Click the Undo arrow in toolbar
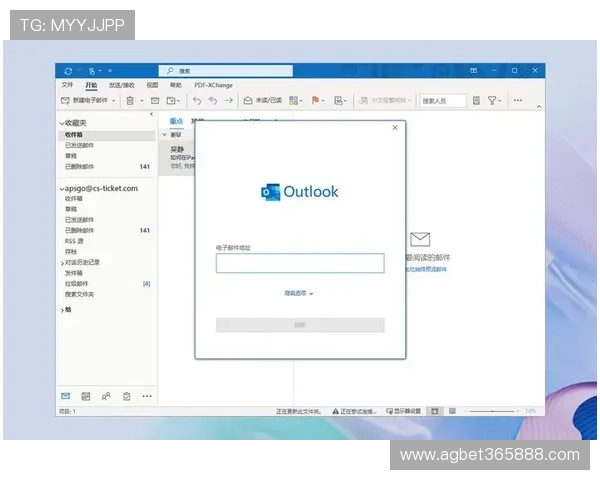Viewport: 600px width, 480px height. [x=197, y=101]
